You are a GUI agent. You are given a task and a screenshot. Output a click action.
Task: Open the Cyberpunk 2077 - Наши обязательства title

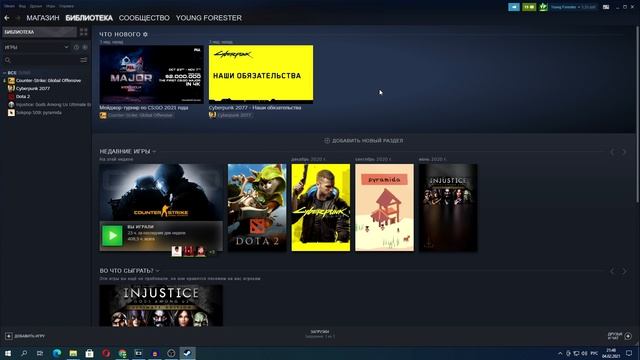pyautogui.click(x=255, y=108)
